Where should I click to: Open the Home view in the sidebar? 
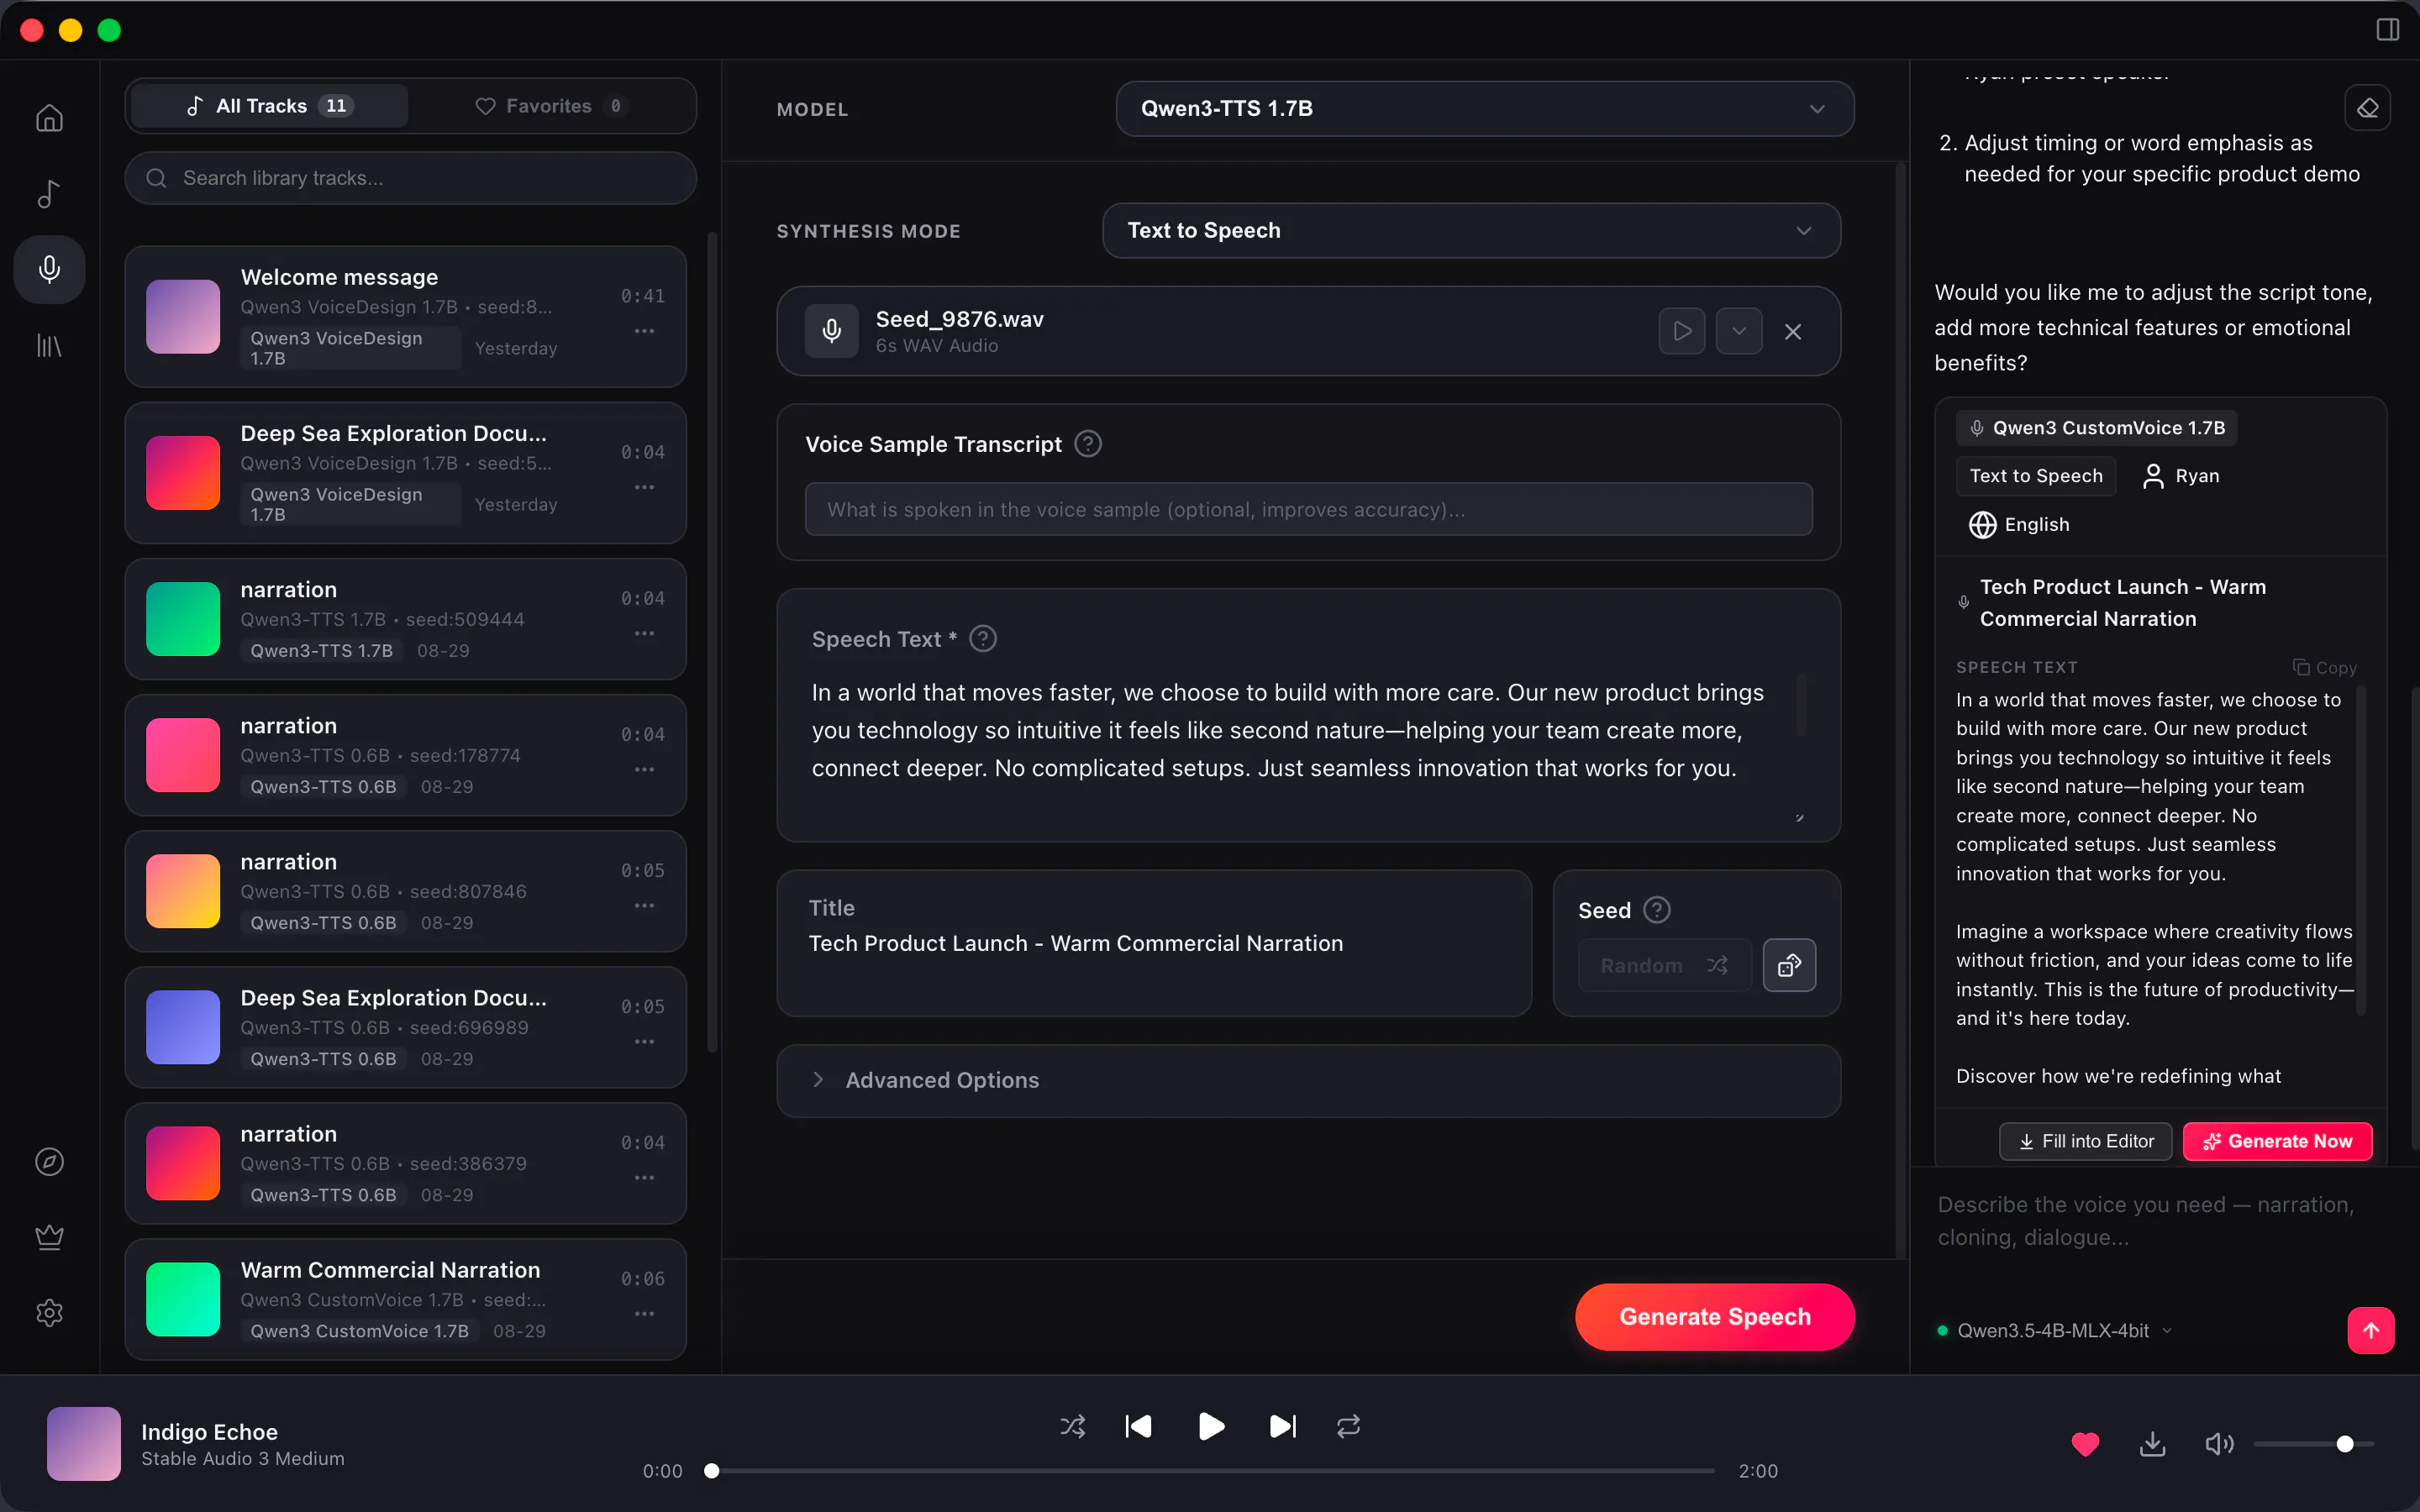coord(49,118)
